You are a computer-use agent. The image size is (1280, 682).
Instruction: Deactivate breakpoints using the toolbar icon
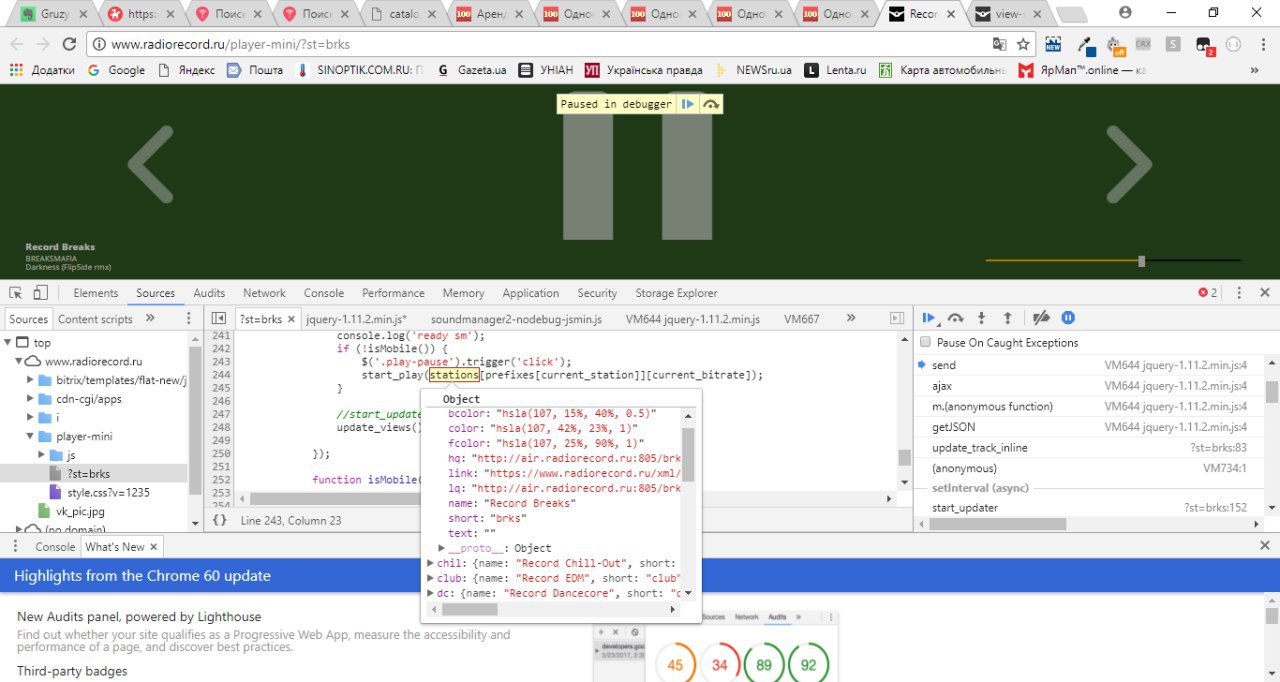coord(1041,318)
